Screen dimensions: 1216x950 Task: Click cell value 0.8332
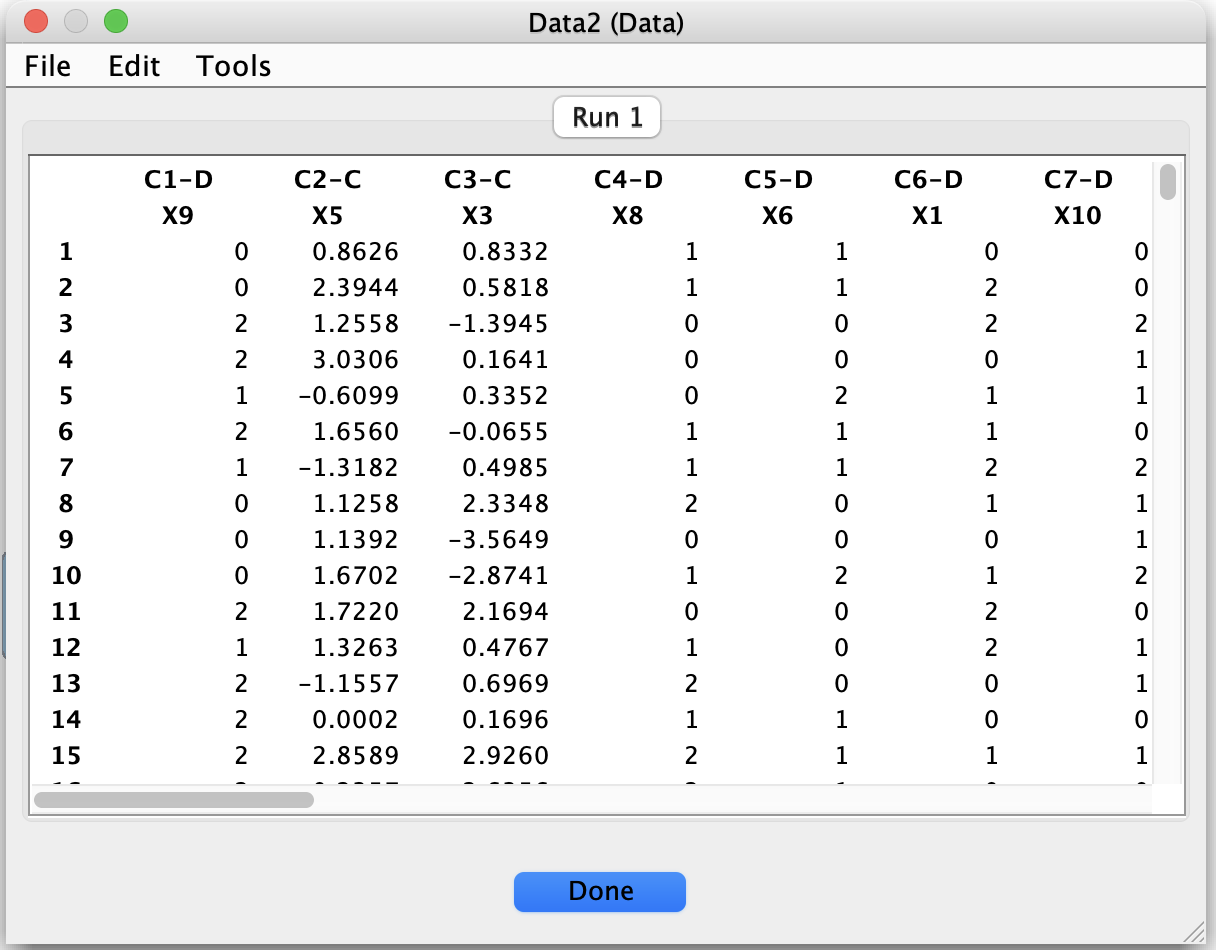click(505, 252)
